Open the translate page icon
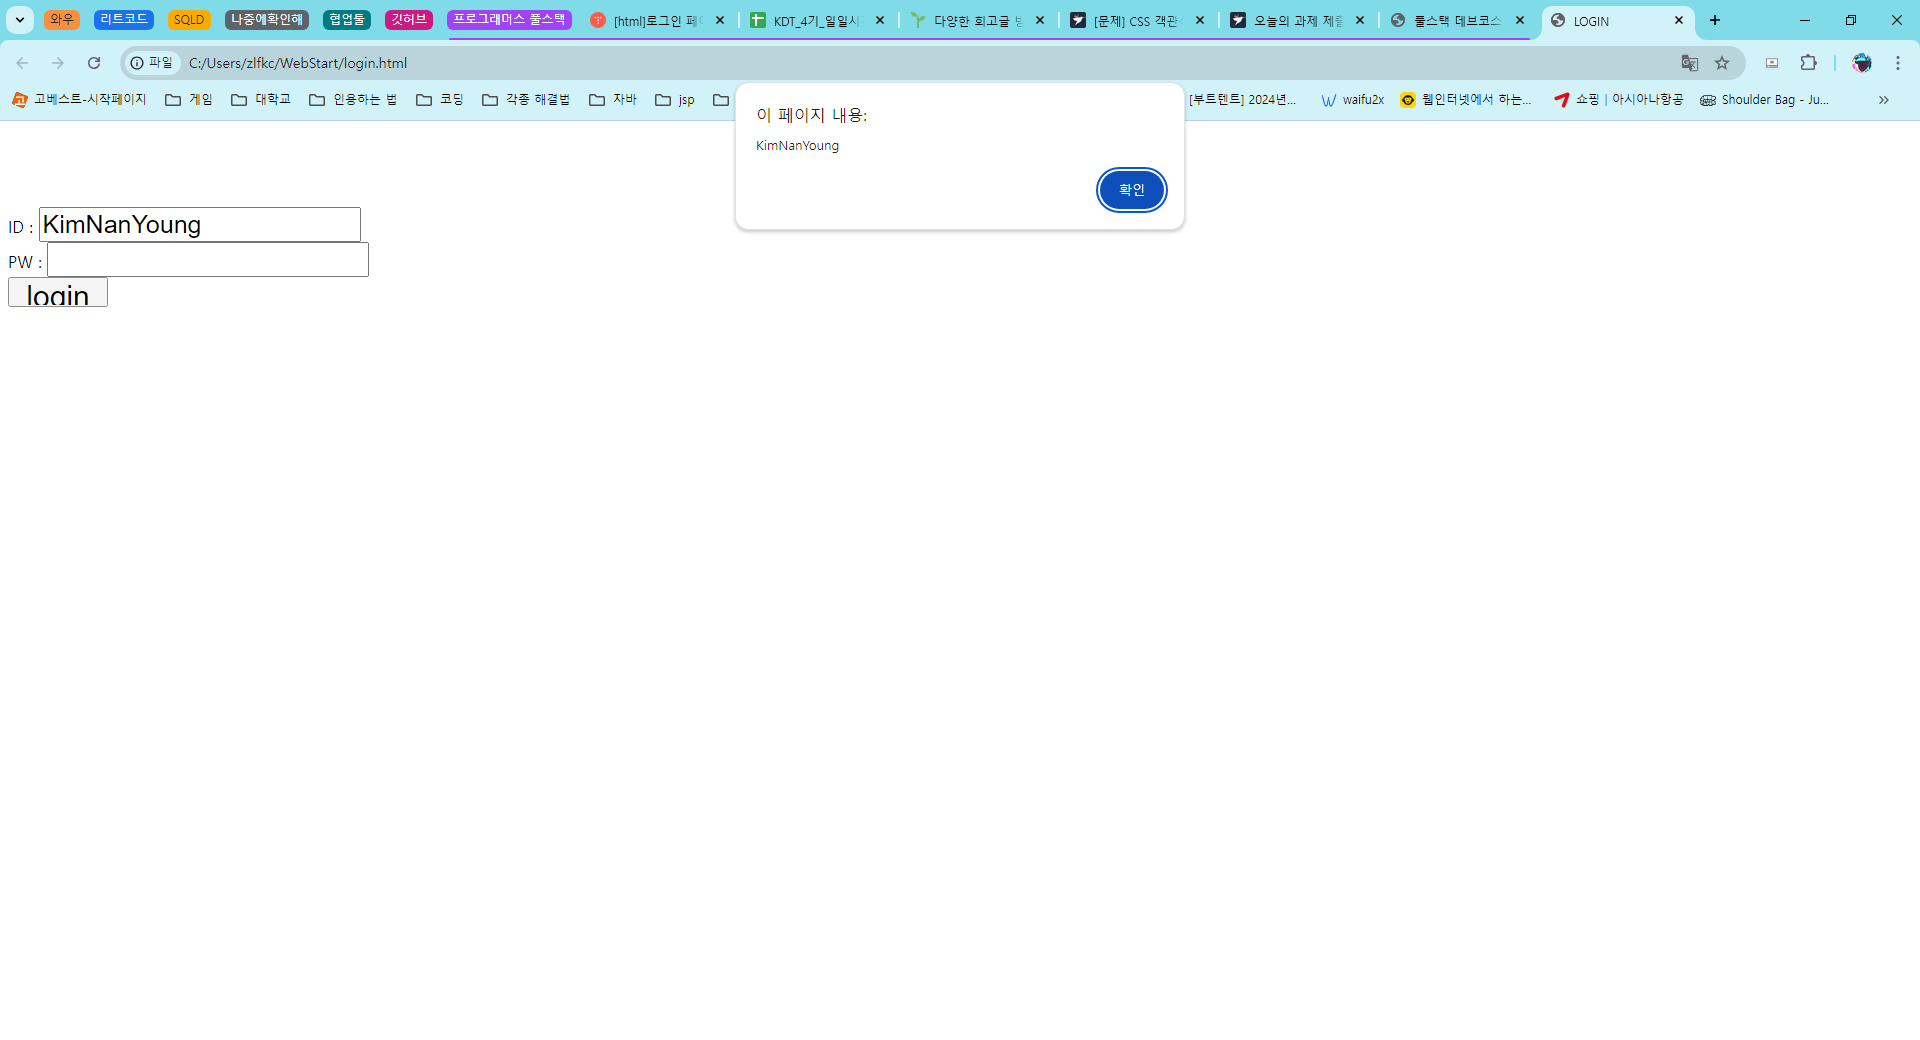This screenshot has width=1920, height=1040. click(1690, 63)
